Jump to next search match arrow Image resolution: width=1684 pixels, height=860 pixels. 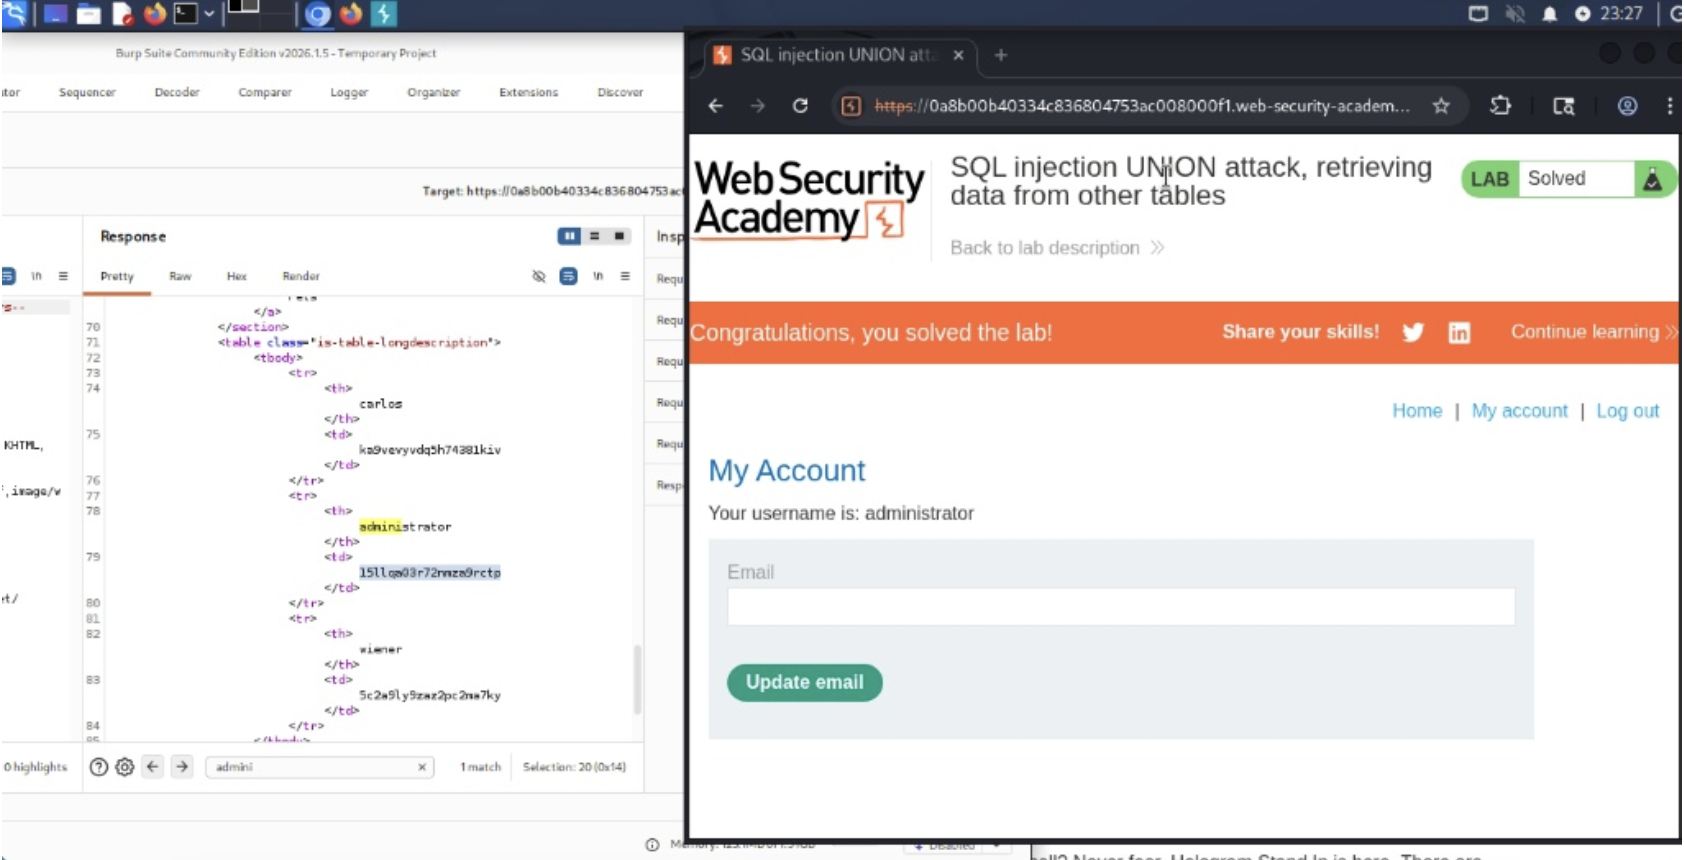pos(182,767)
